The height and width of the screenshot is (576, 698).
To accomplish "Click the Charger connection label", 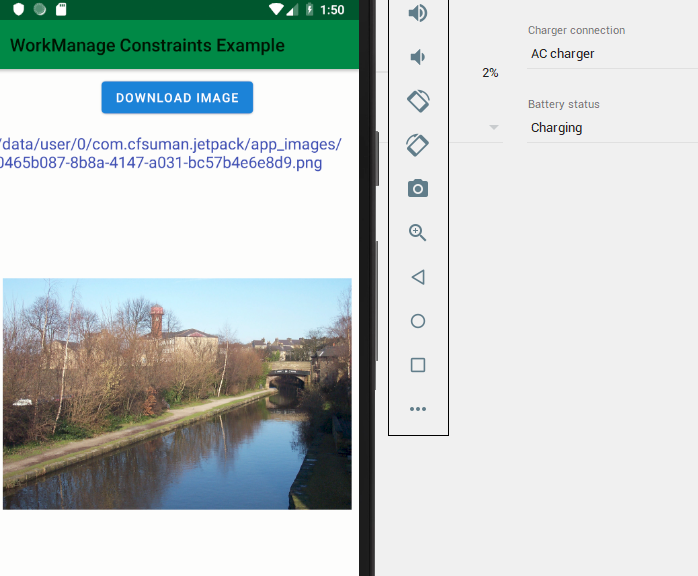I will pos(576,30).
